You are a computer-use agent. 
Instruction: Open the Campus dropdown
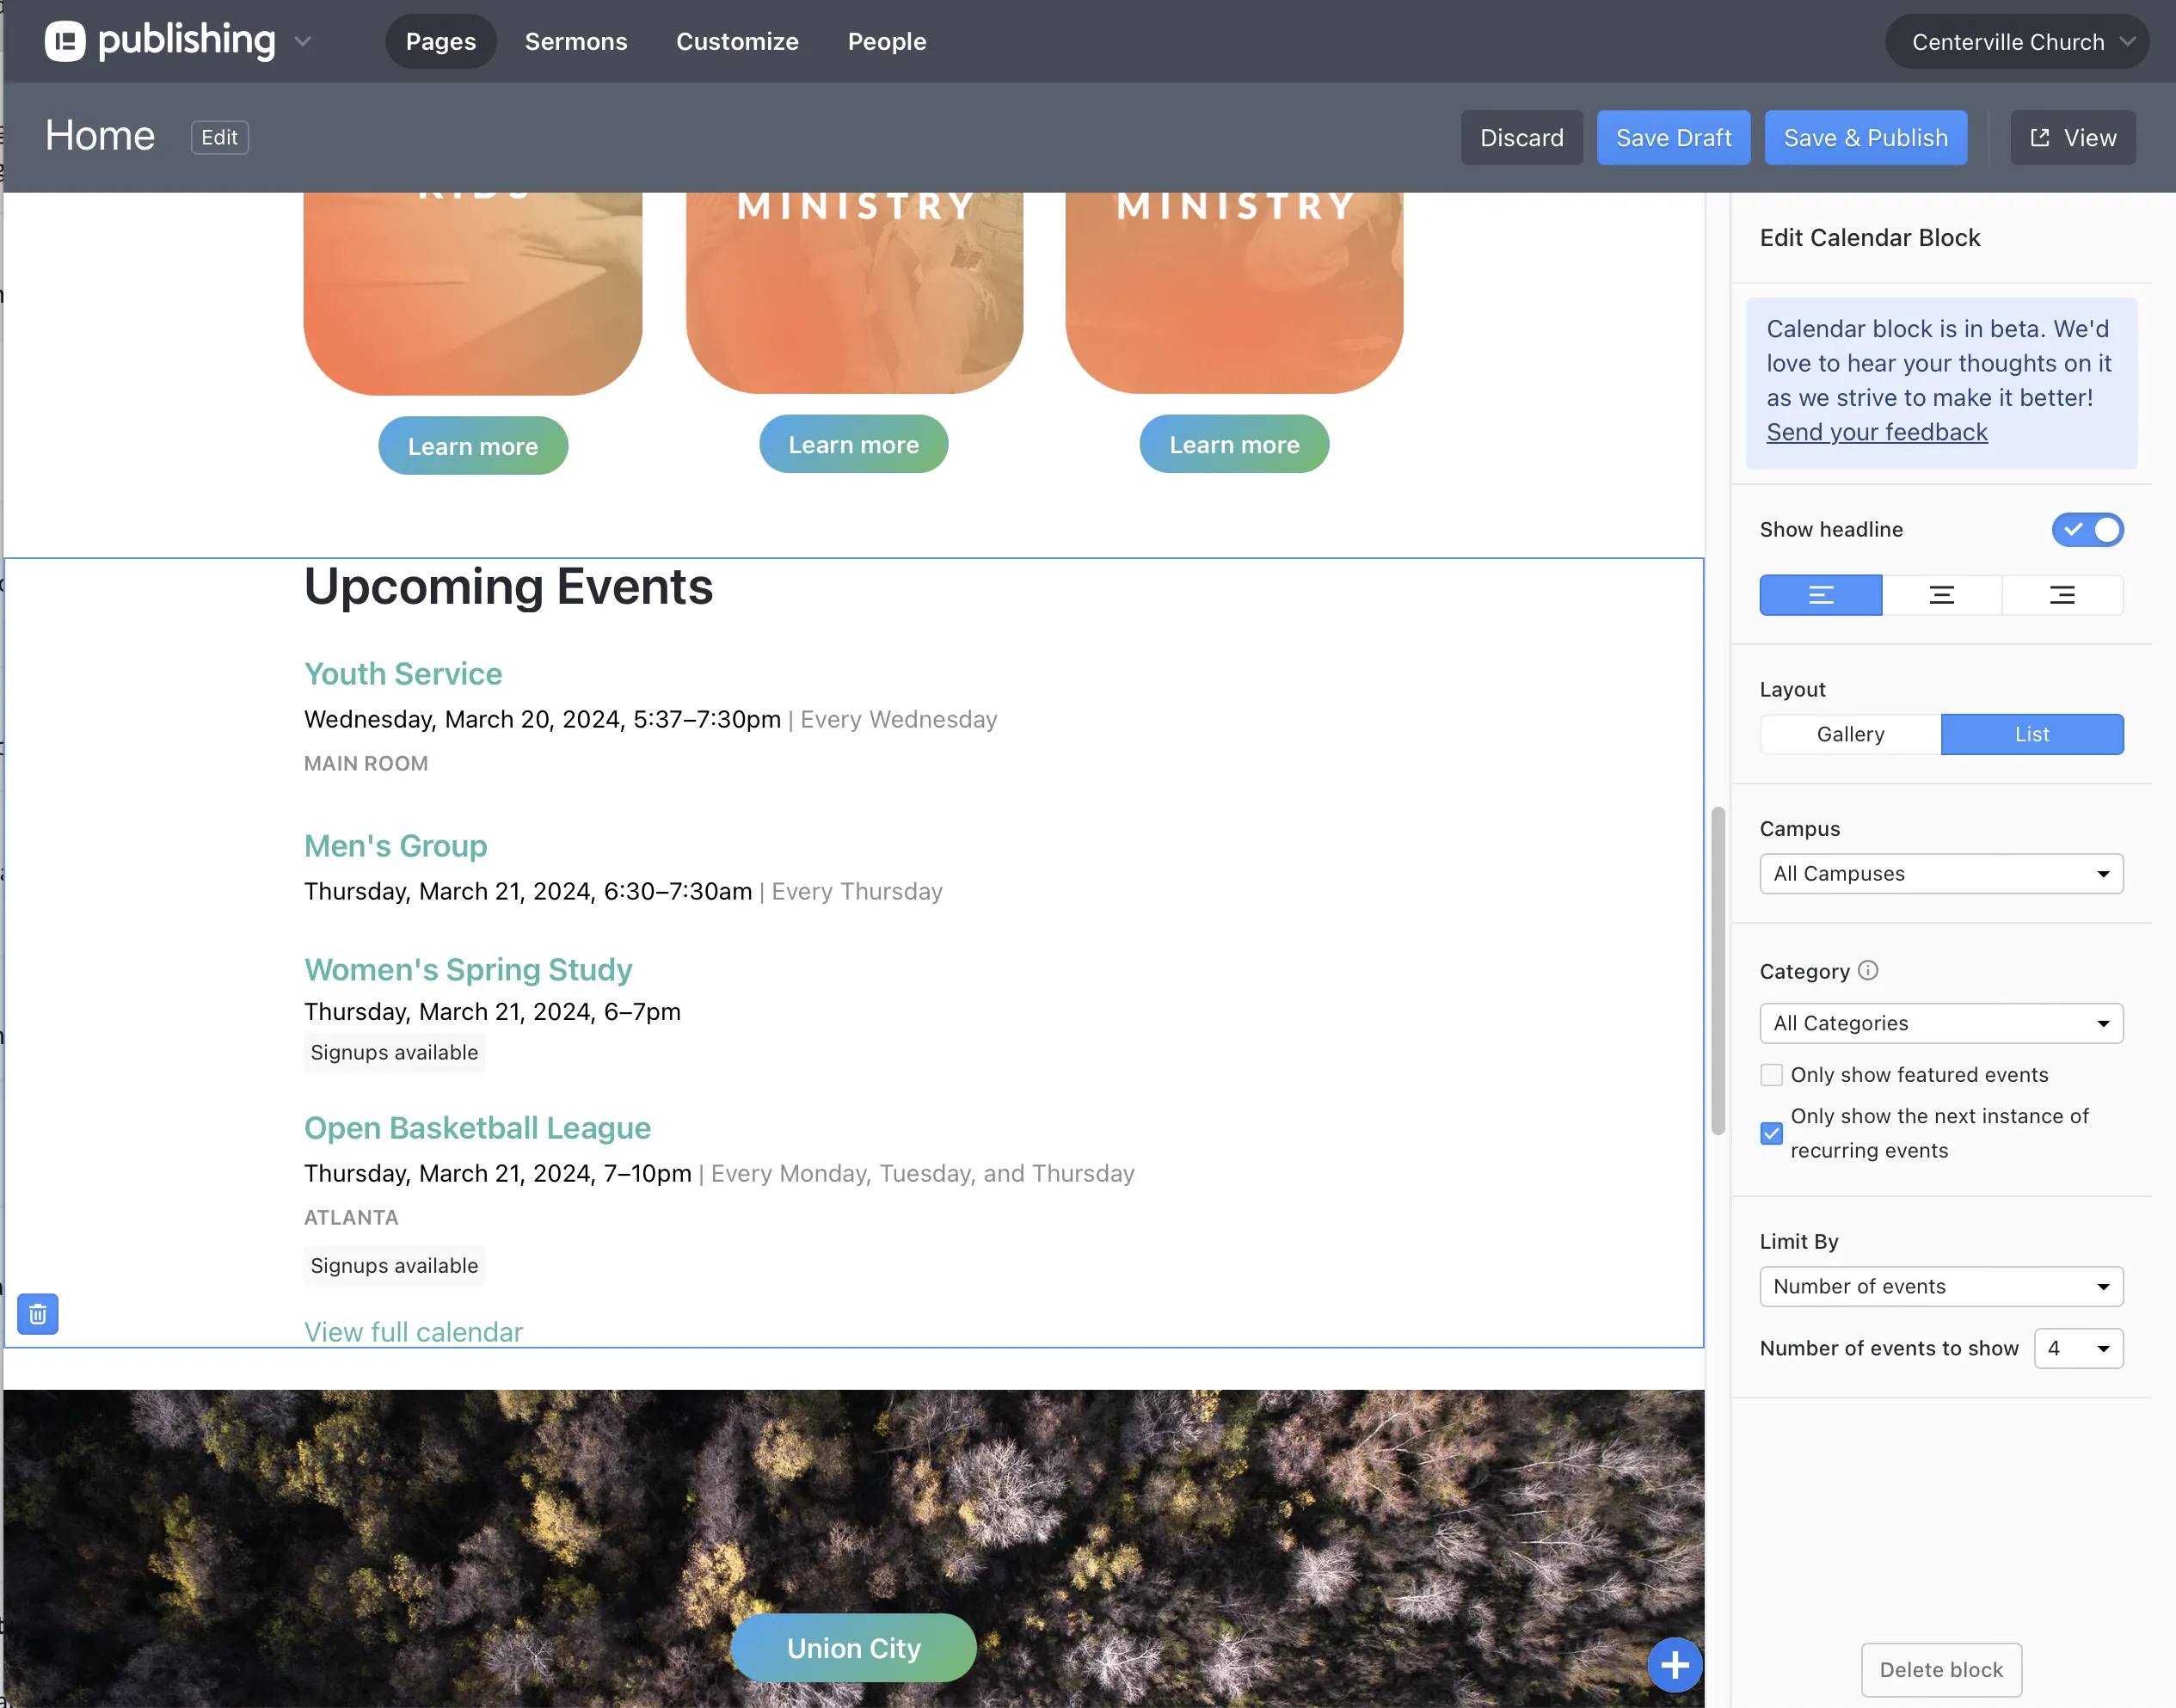1940,873
